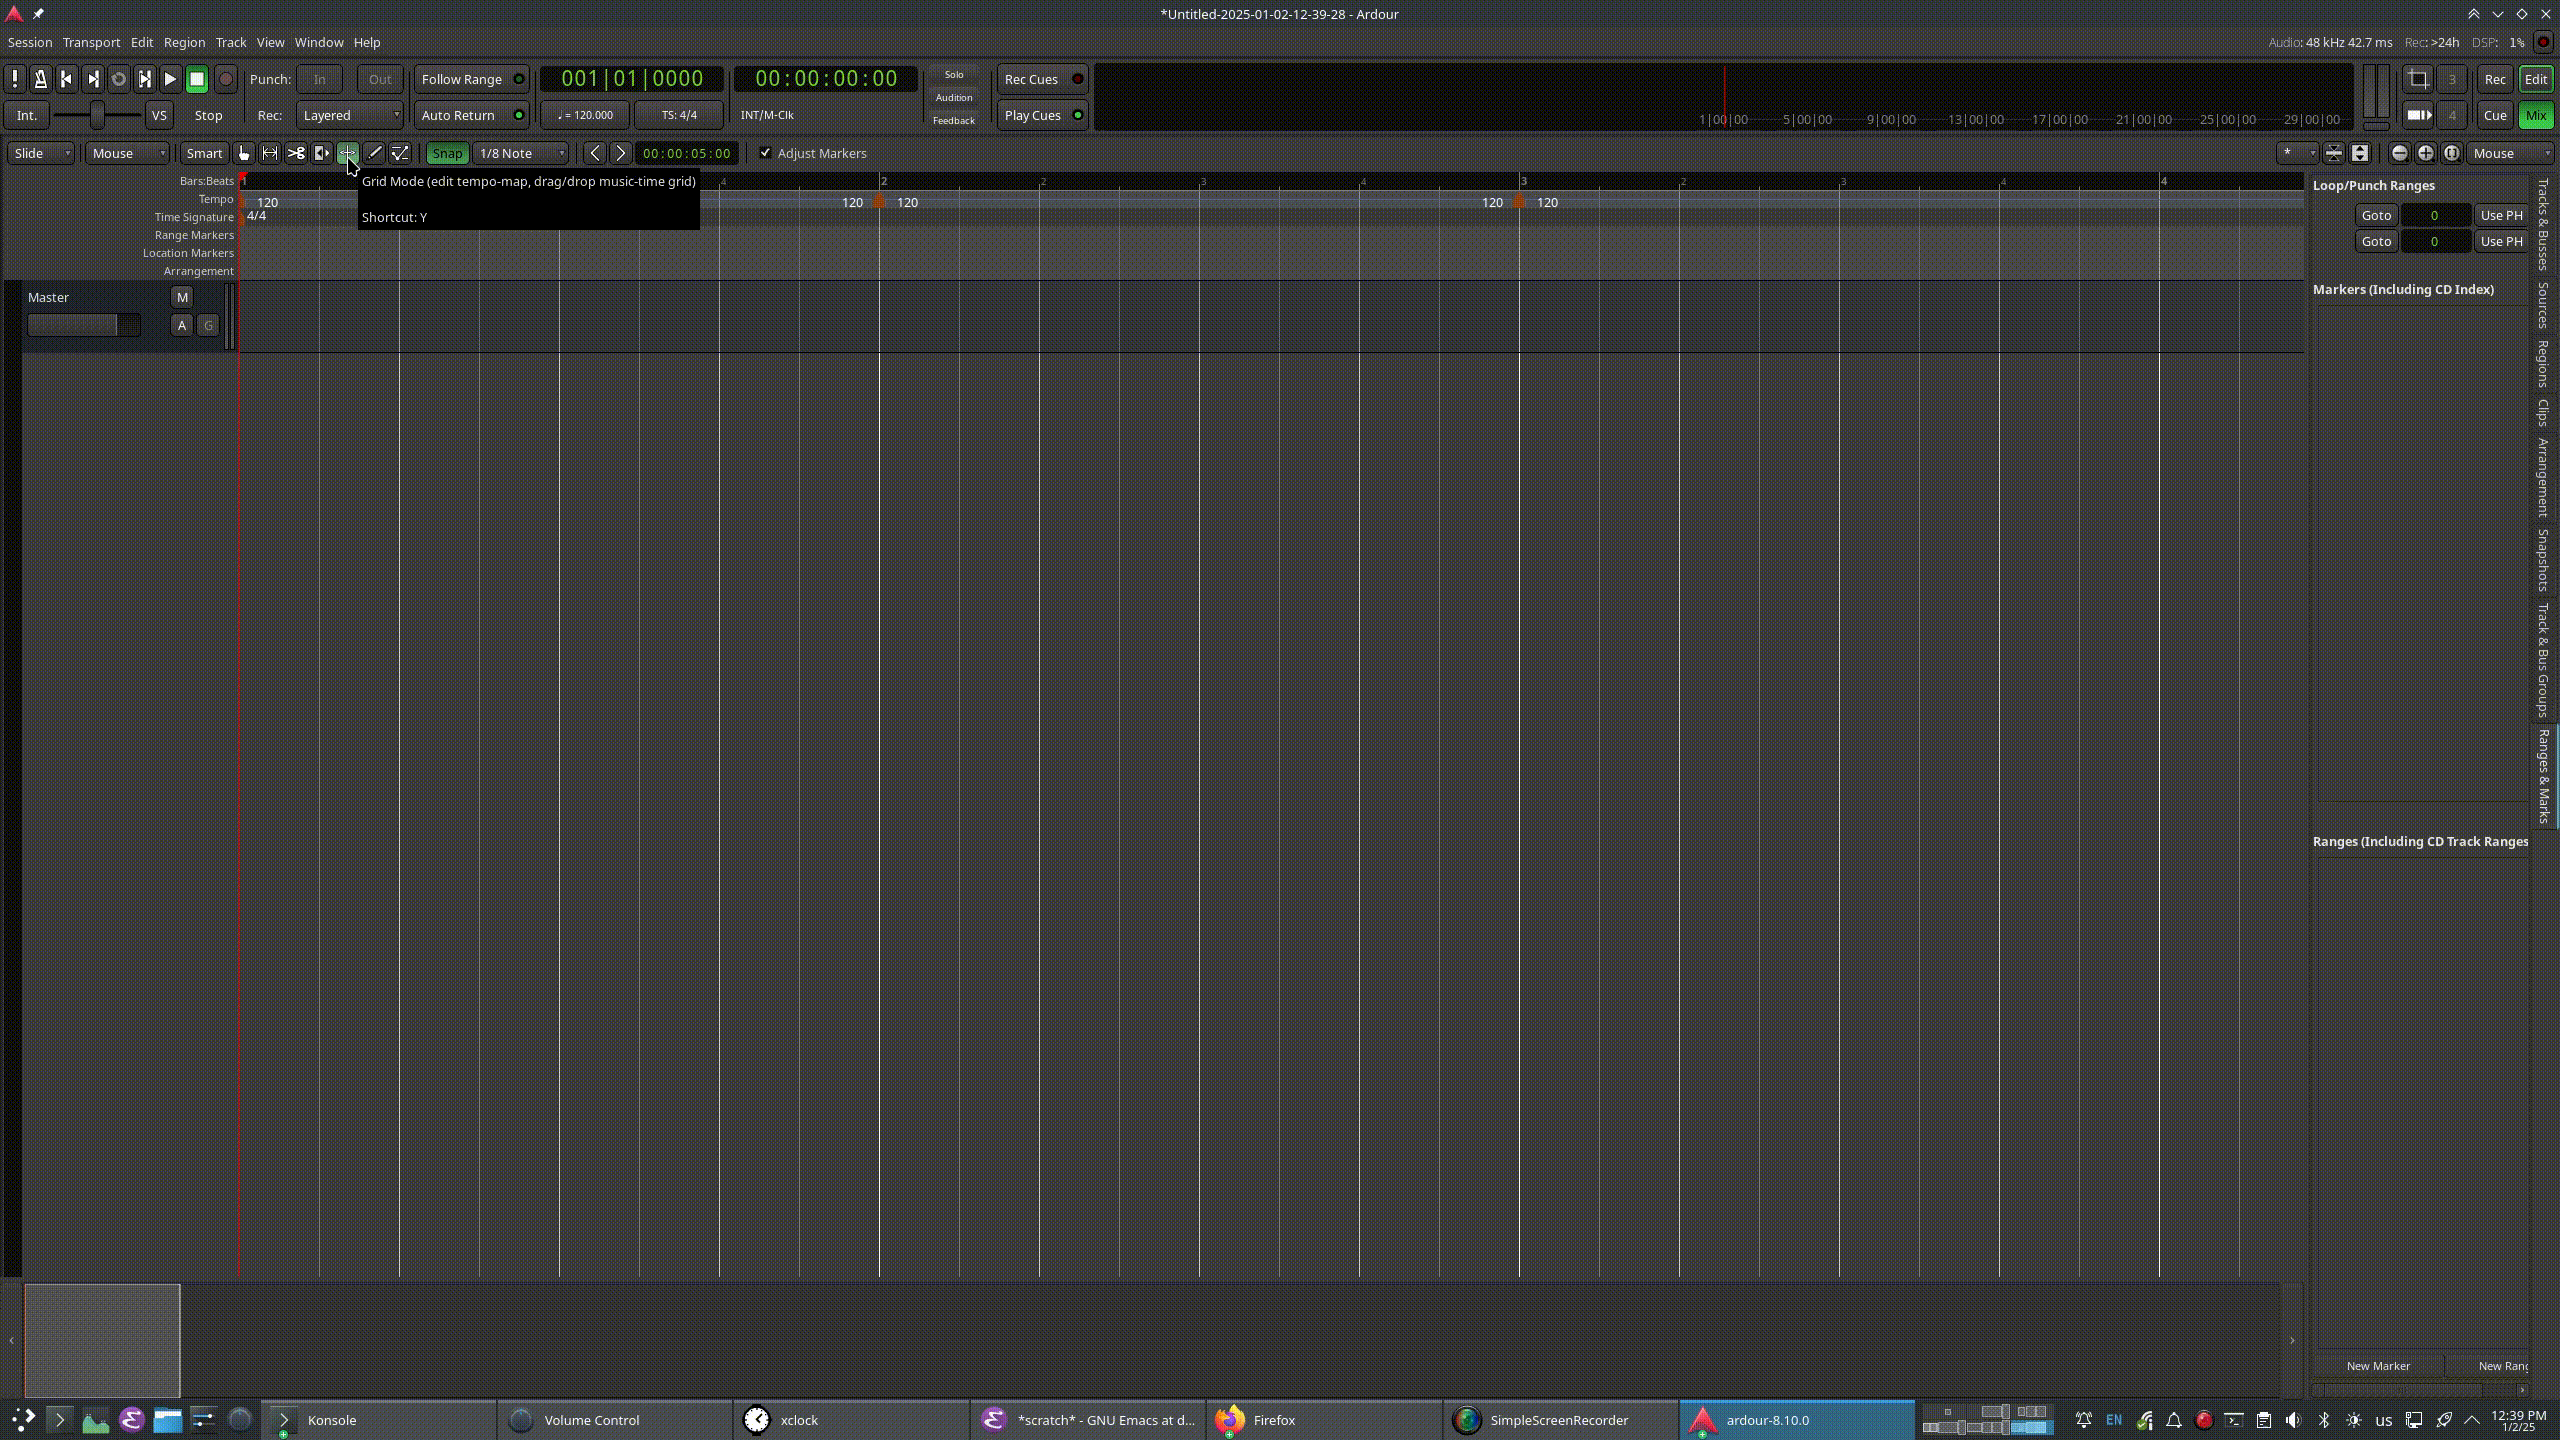The width and height of the screenshot is (2560, 1440).
Task: Select the Grab hand tool
Action: pos(244,153)
